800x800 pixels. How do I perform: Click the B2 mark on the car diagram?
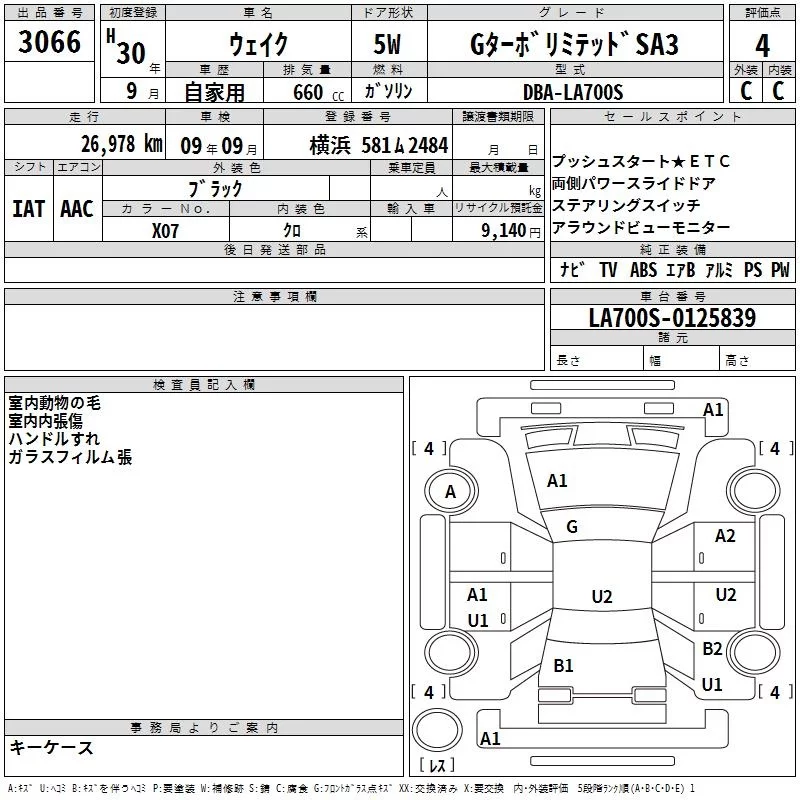tap(712, 649)
